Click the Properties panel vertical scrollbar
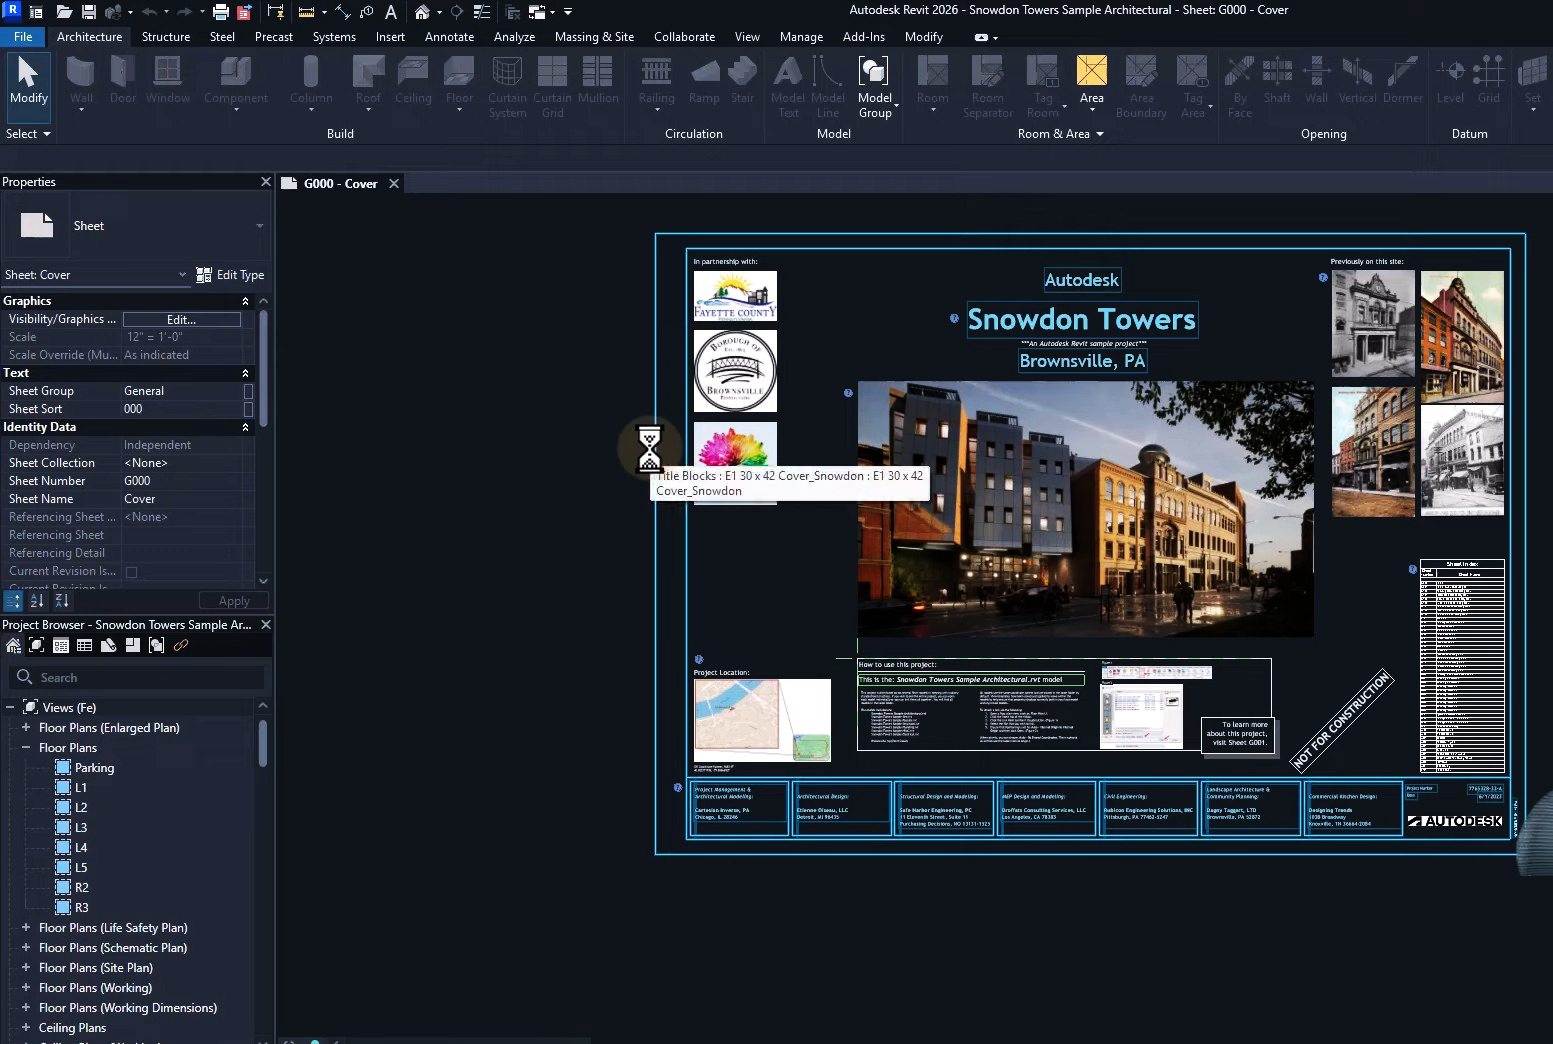Viewport: 1553px width, 1044px height. coord(263,370)
